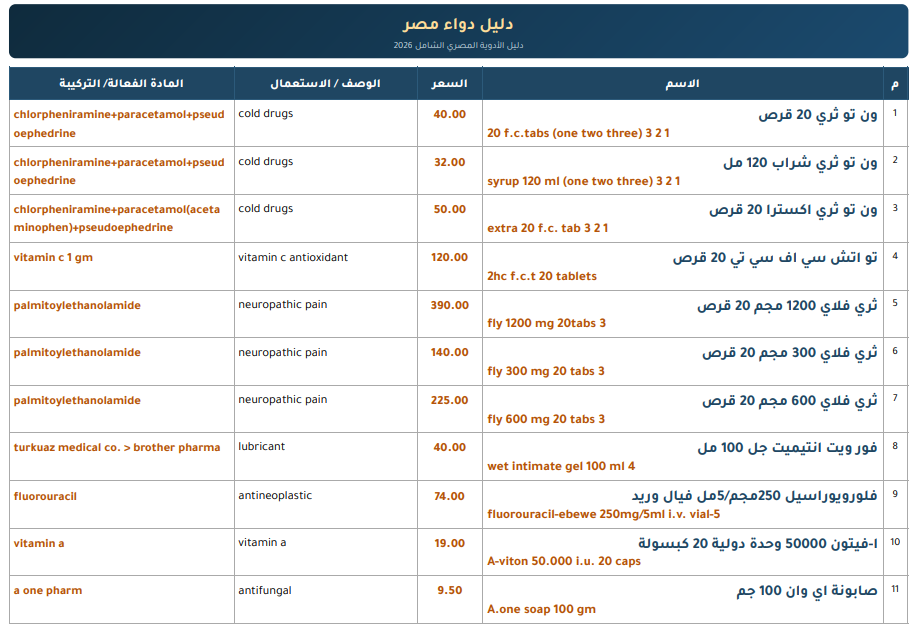
Task: Click A-viton 50.000 i.u. 20 caps
Action: click(564, 562)
